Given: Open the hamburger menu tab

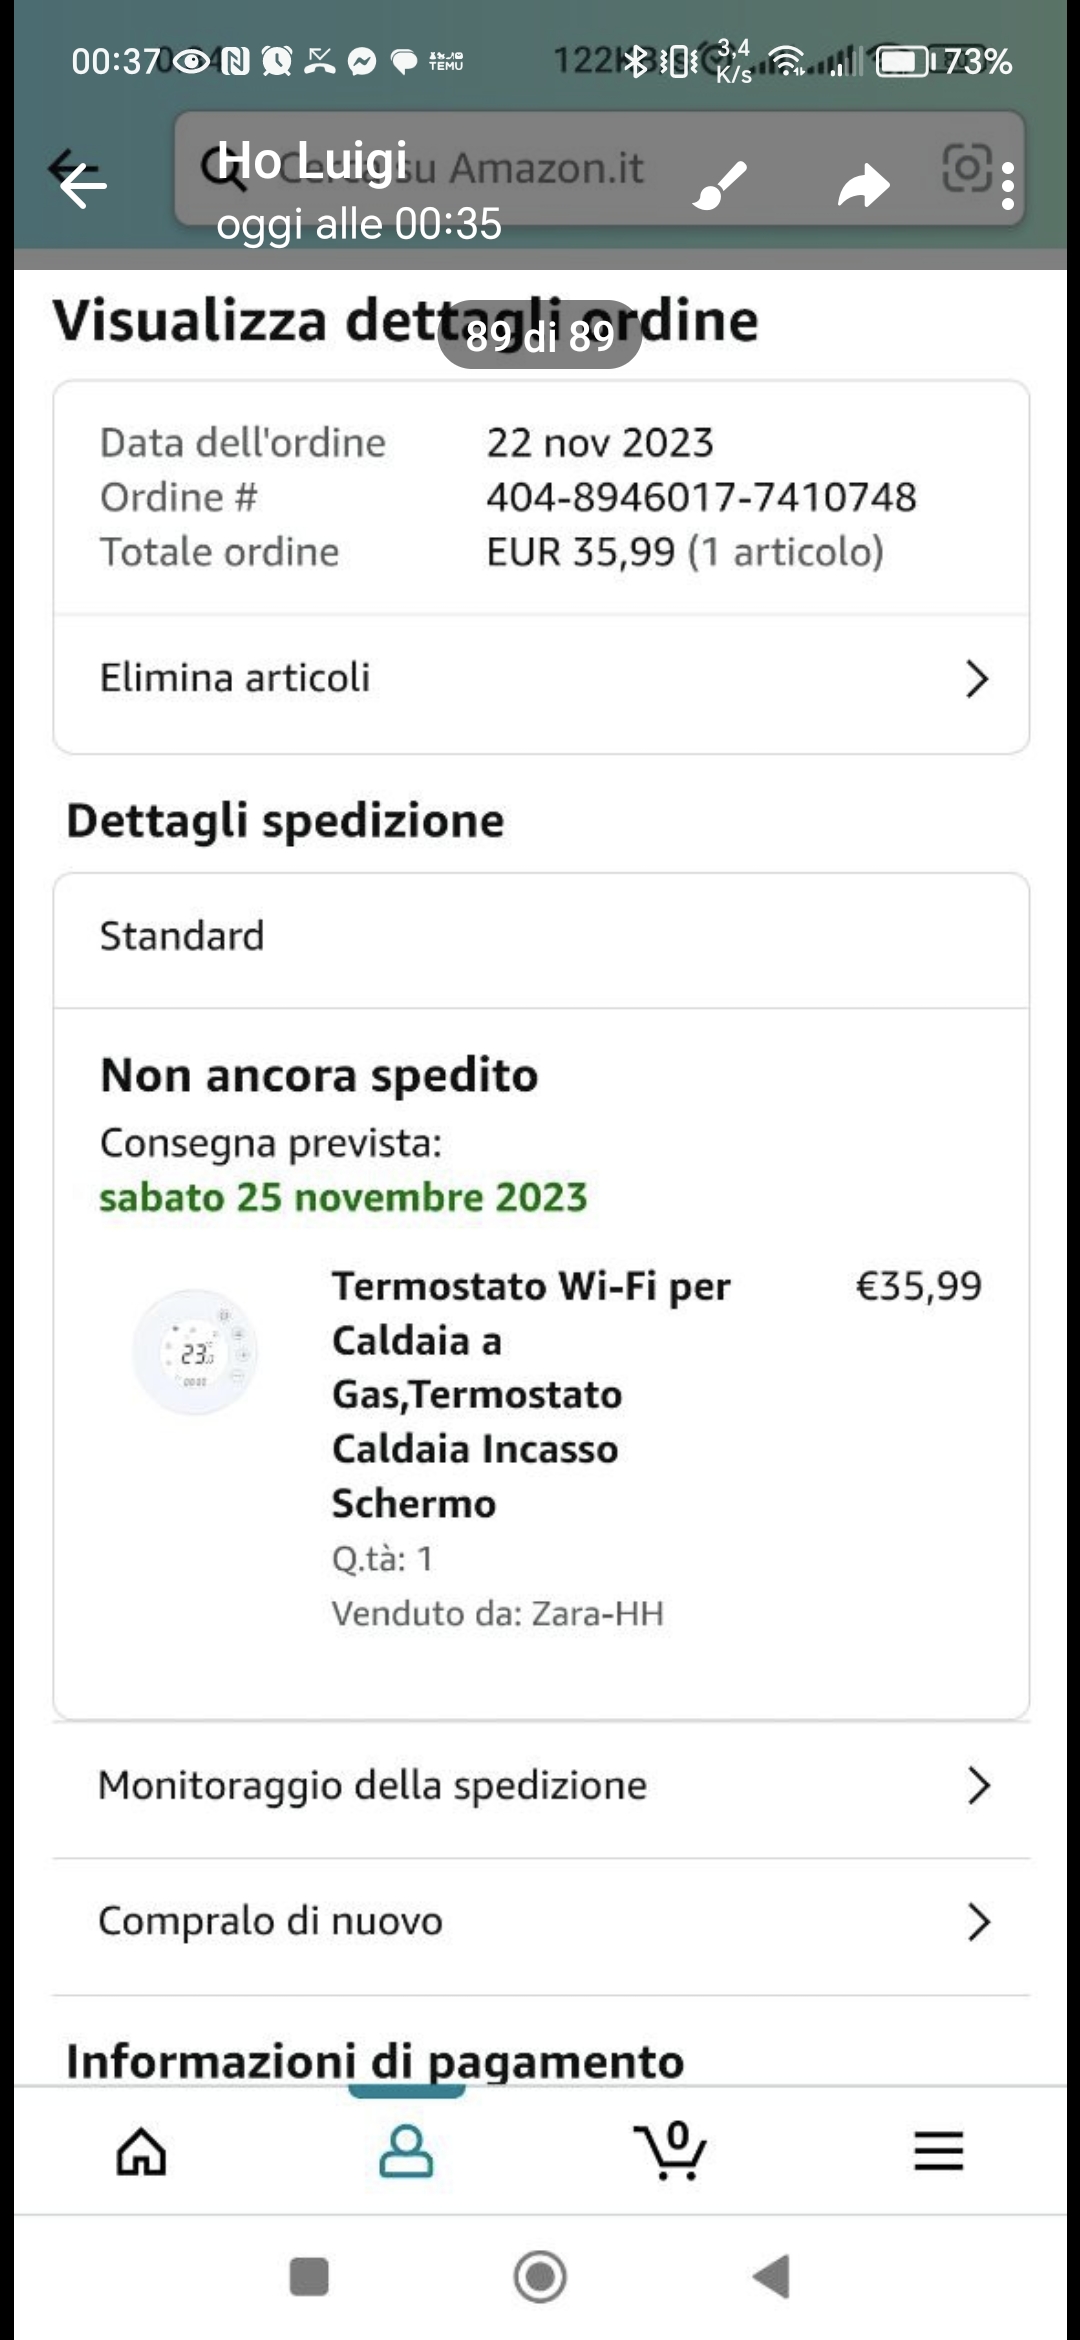Looking at the screenshot, I should 938,2151.
